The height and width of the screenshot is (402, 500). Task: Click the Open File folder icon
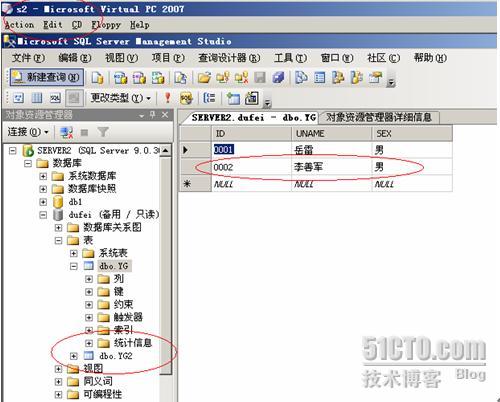tap(204, 78)
